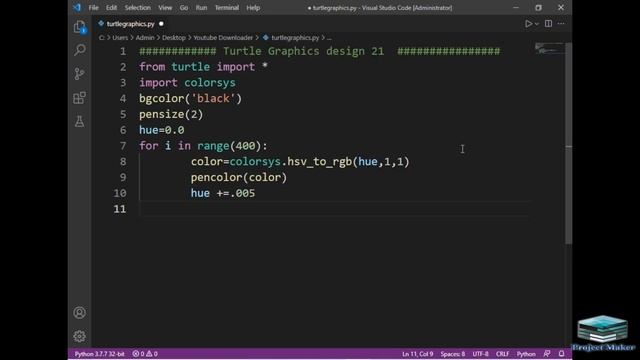Place cursor in the 'Turtle Graphics design 21' comment
The height and width of the screenshot is (360, 640).
pos(303,51)
